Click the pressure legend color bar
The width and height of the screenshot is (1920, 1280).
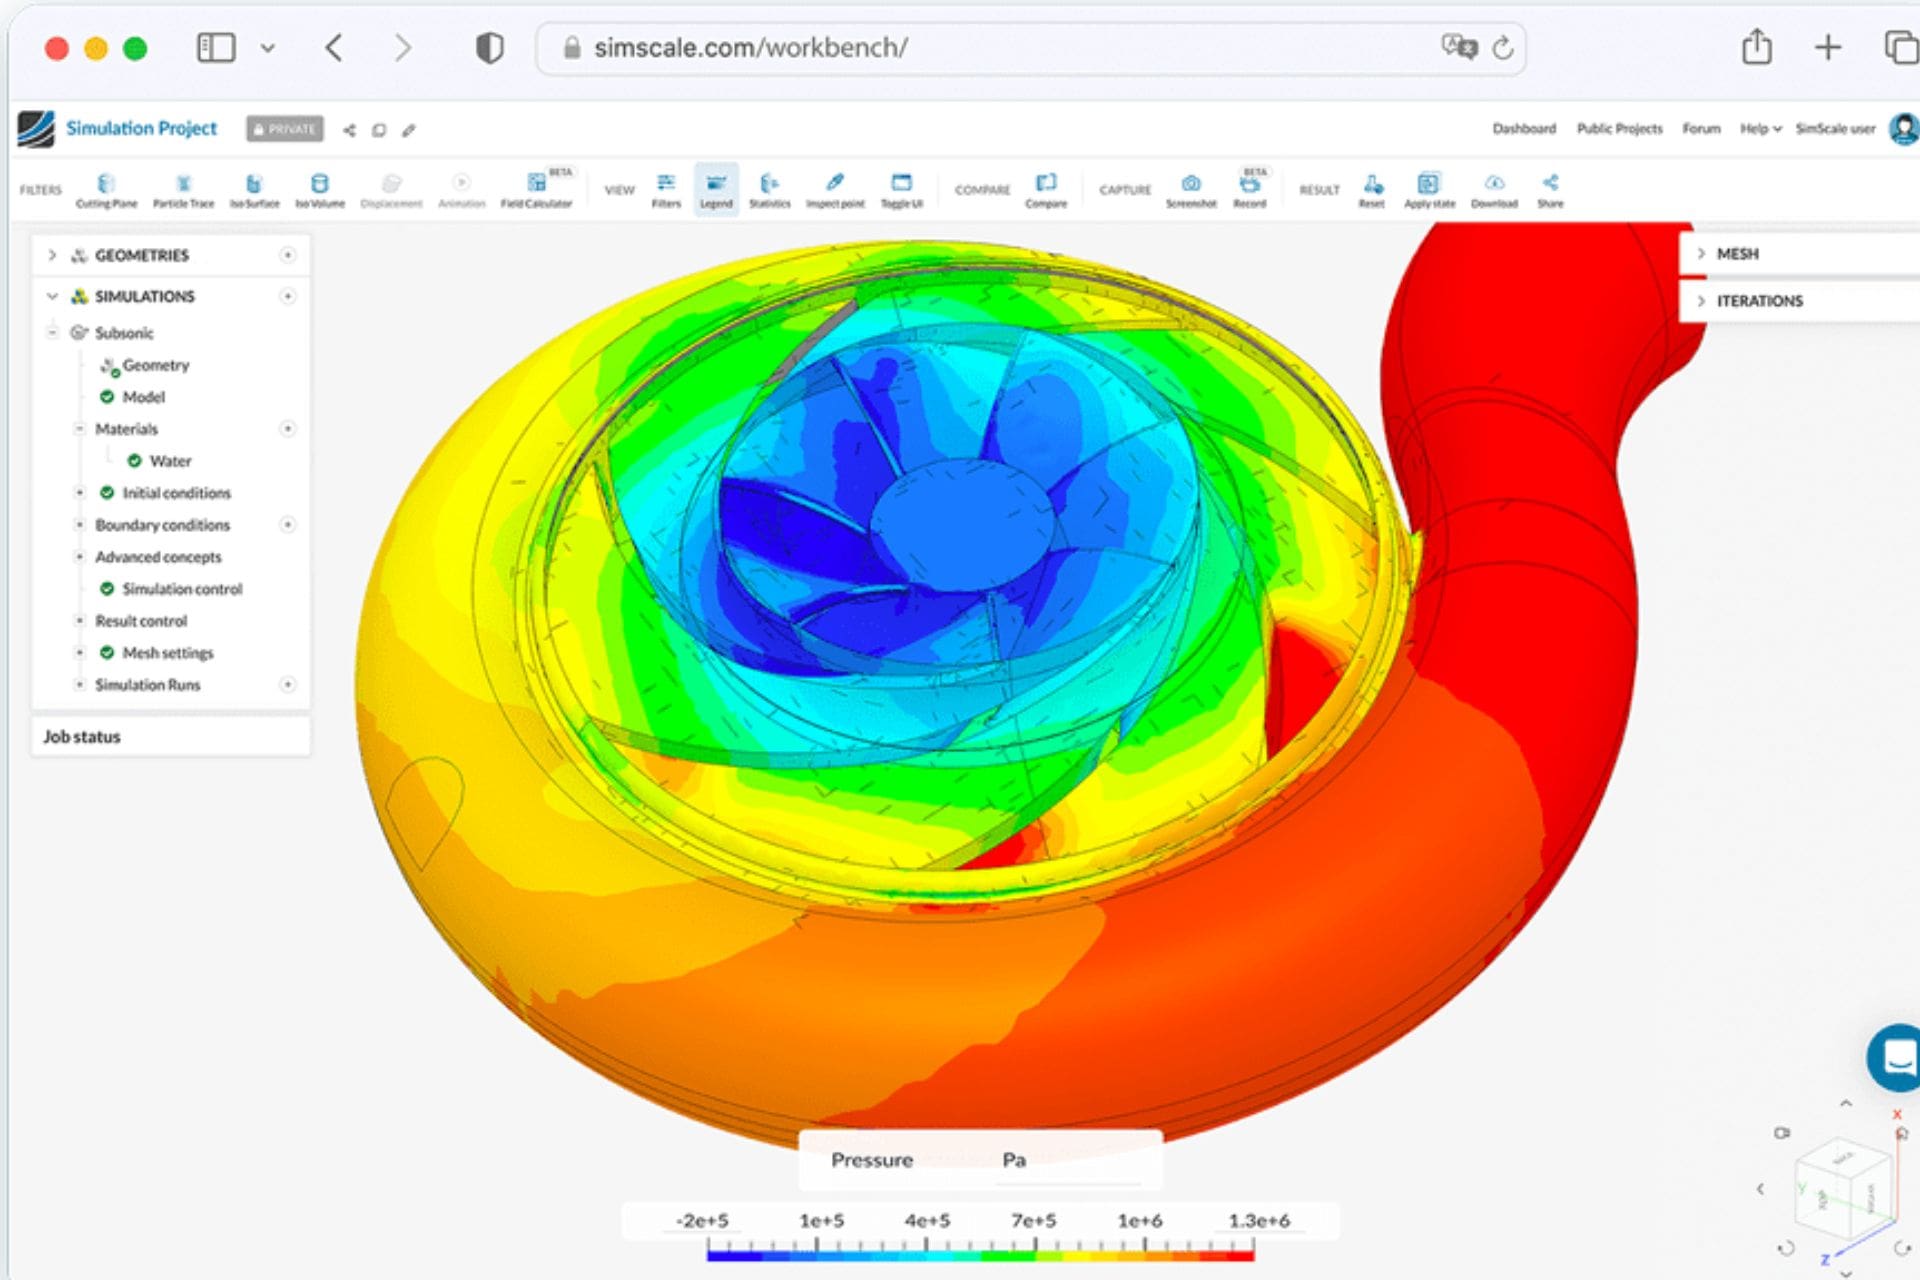click(x=979, y=1254)
